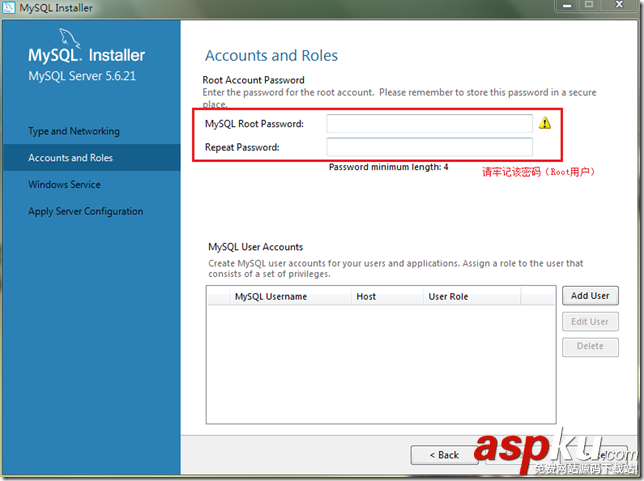Screen dimensions: 644x481
Task: Minimize the MySQL Installer window
Action: (x=567, y=5)
